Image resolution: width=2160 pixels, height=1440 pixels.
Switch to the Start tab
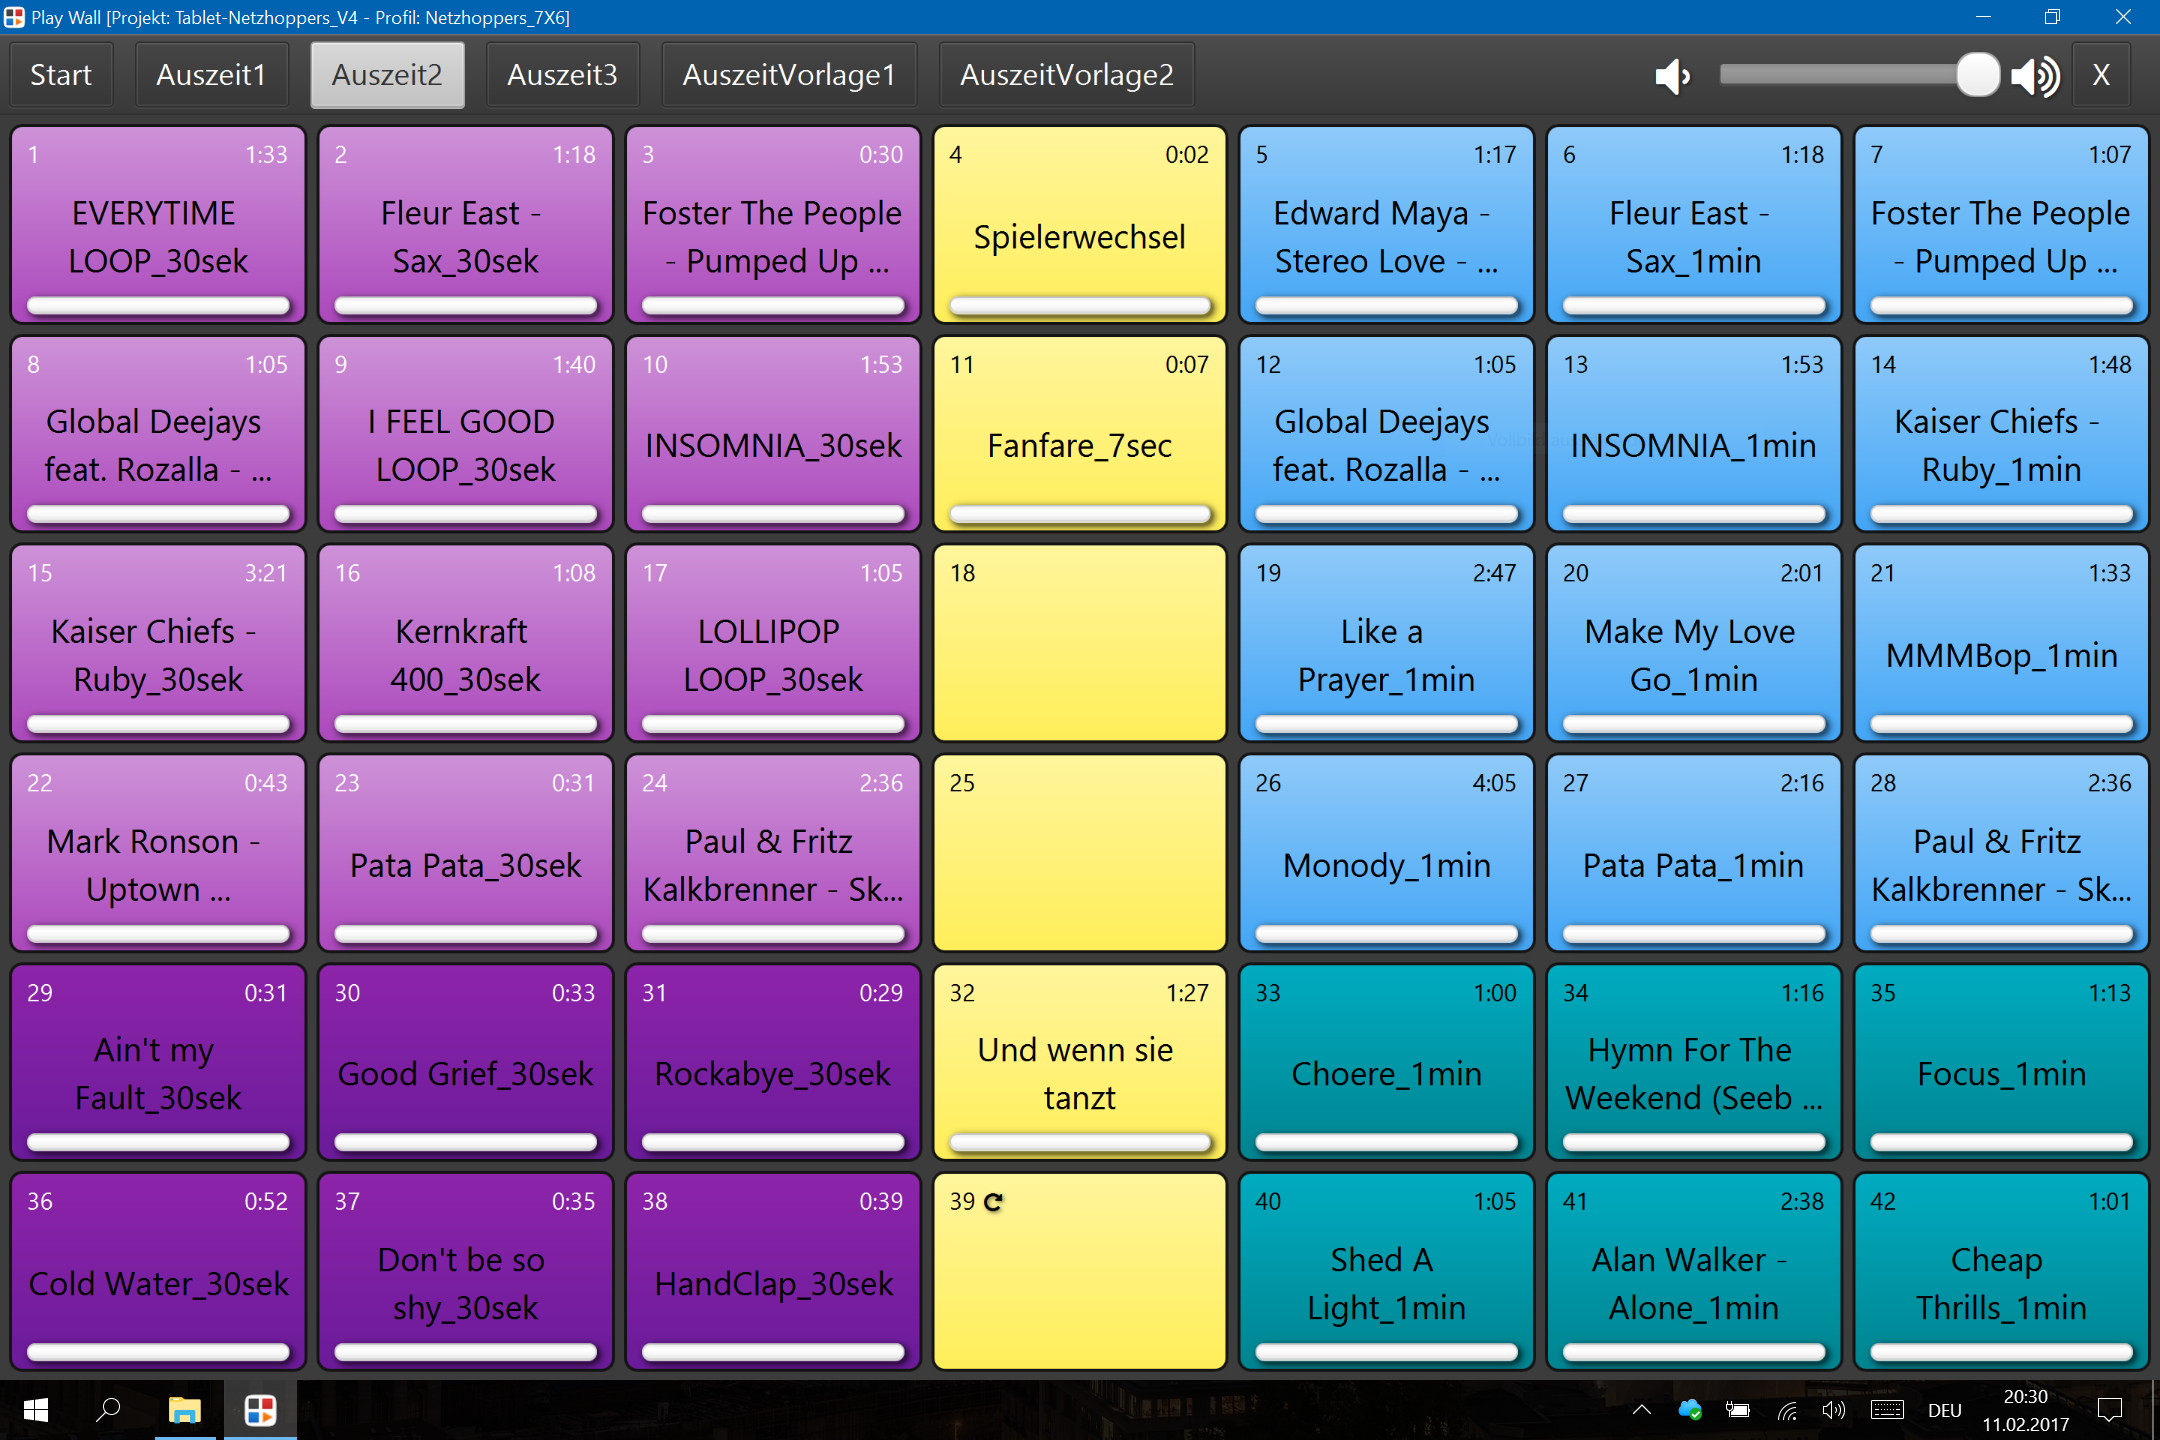click(x=61, y=75)
